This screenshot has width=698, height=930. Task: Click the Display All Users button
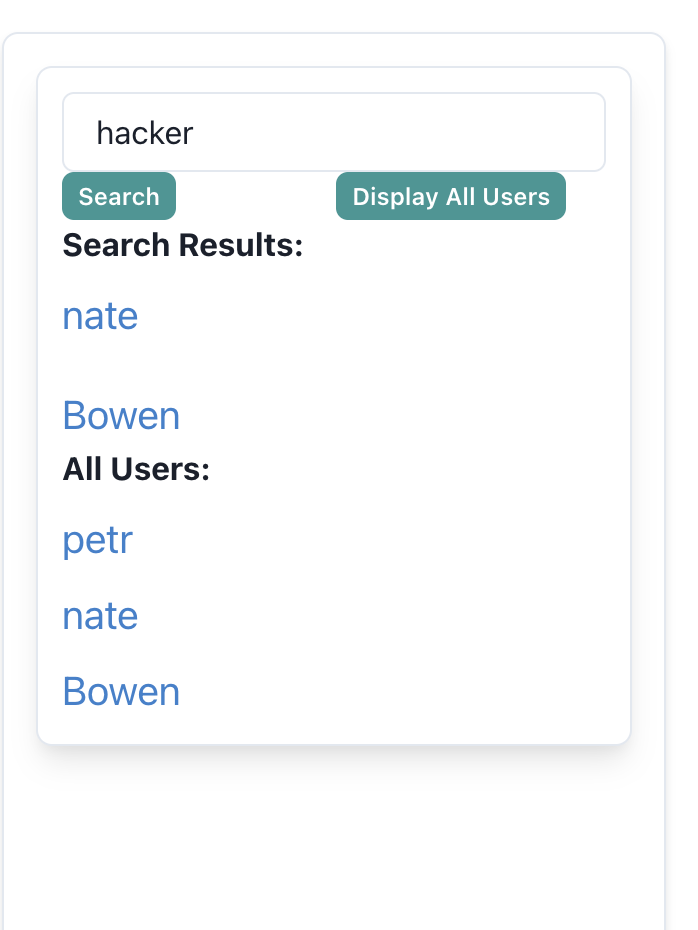451,196
